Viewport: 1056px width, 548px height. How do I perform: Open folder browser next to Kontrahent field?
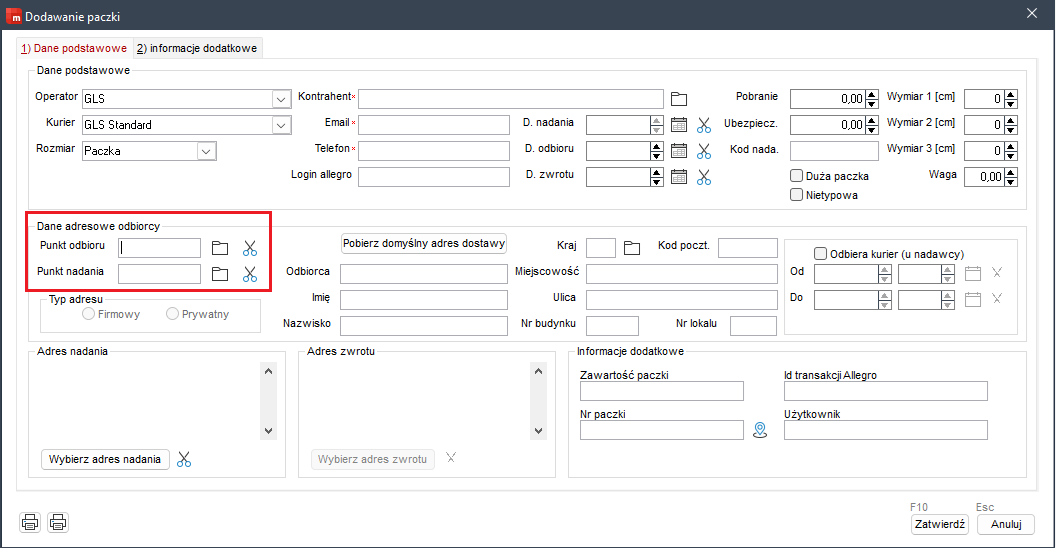(x=679, y=98)
